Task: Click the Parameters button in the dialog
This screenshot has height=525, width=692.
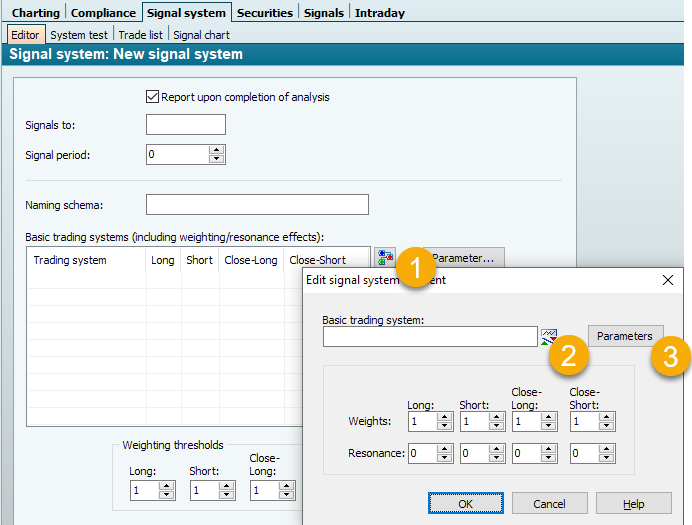Action: coord(625,336)
